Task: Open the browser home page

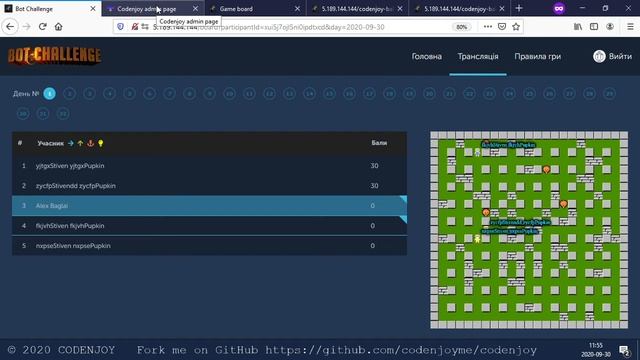Action: pyautogui.click(x=58, y=27)
